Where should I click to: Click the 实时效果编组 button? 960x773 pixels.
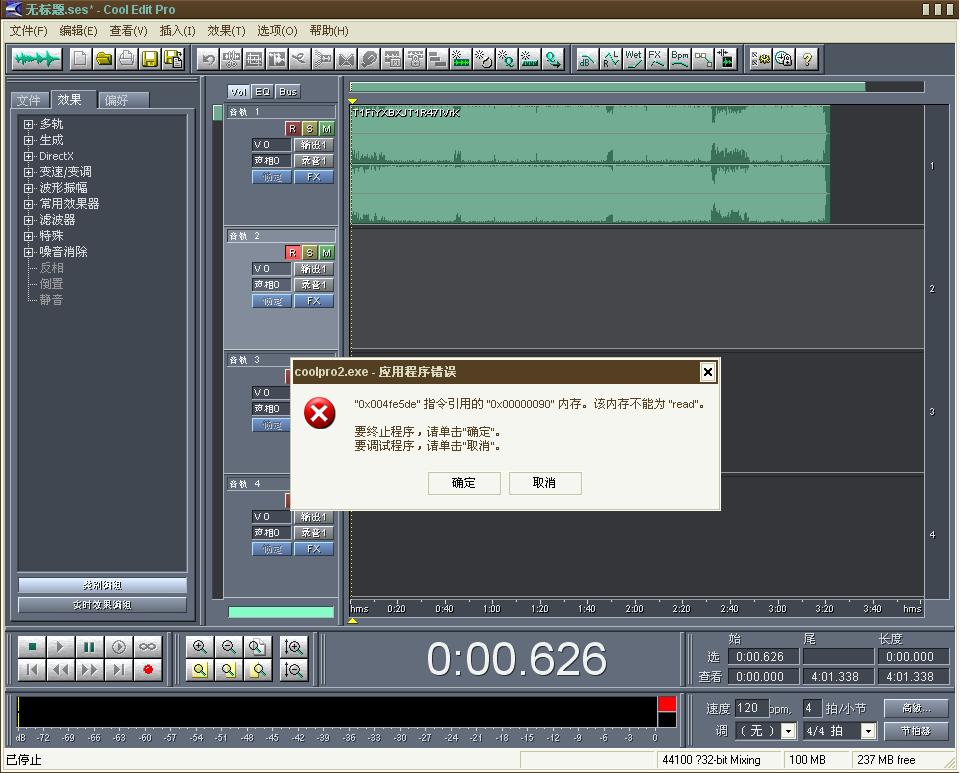(102, 605)
